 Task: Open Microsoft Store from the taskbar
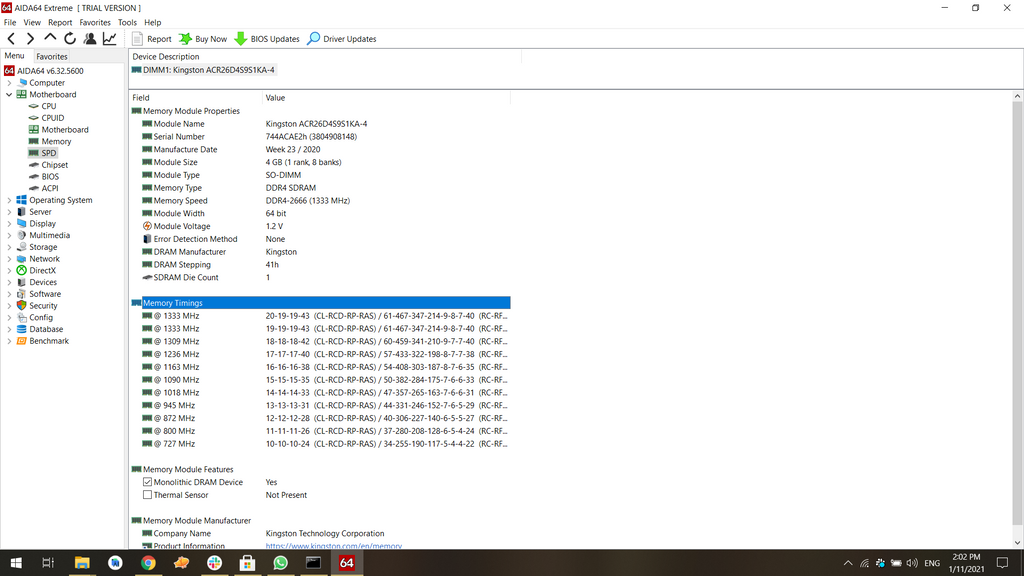(248, 563)
